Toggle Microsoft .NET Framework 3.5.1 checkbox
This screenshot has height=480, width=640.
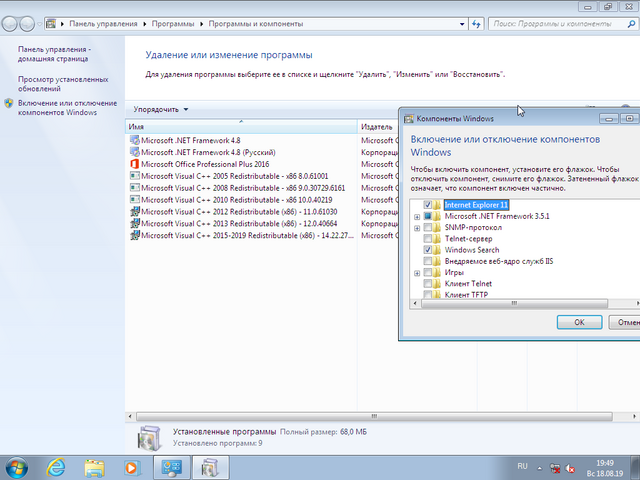(x=427, y=216)
